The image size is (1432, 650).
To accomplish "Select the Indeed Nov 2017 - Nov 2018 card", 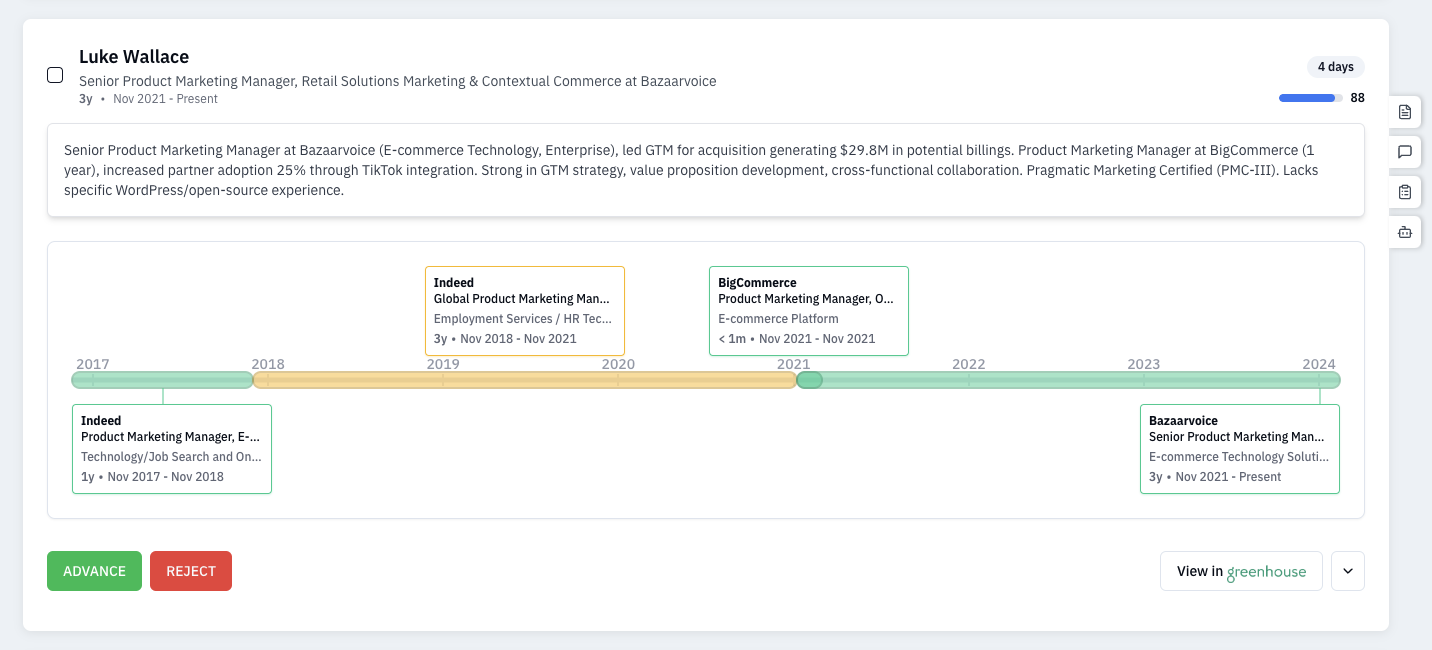I will (x=172, y=449).
